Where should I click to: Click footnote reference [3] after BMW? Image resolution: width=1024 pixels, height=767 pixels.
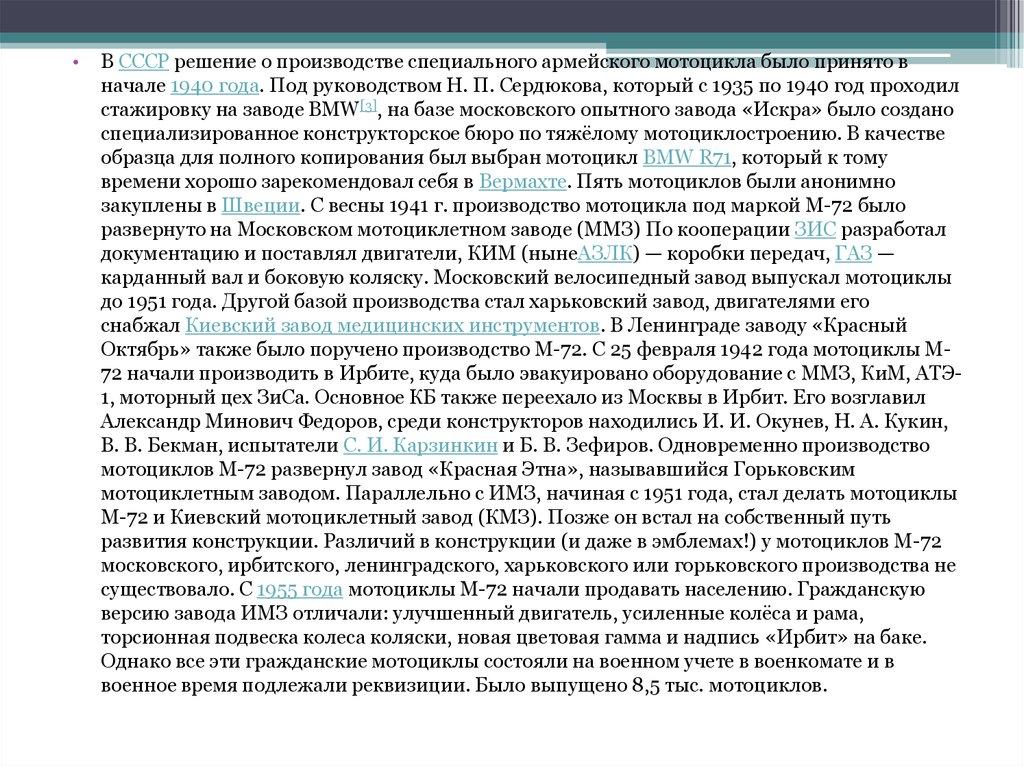pos(369,106)
